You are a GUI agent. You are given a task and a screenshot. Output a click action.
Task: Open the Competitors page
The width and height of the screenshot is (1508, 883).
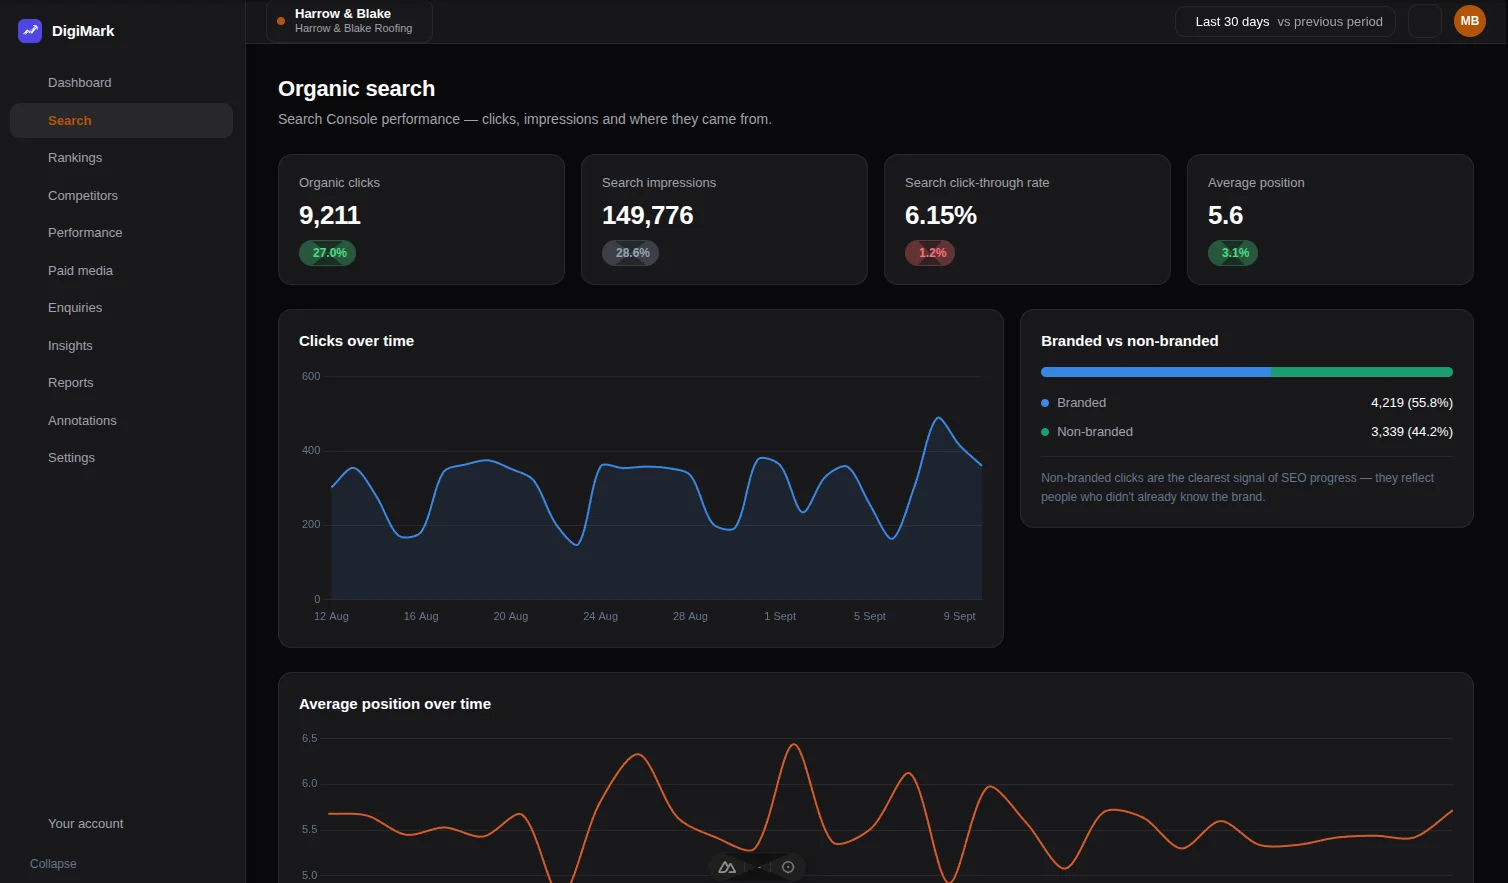121,195
